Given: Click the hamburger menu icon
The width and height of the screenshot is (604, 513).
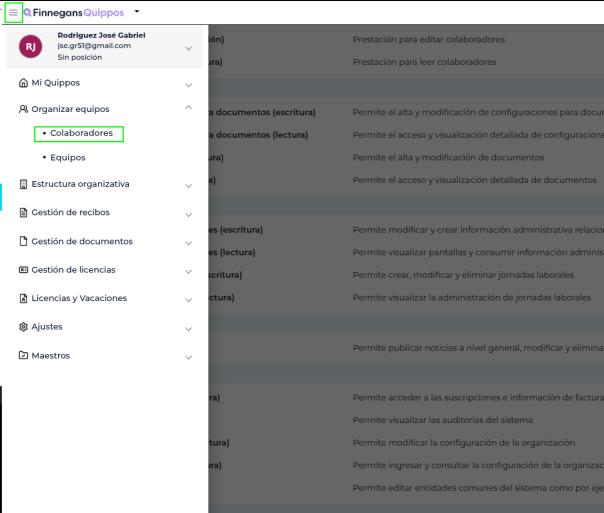Looking at the screenshot, I should coord(13,13).
